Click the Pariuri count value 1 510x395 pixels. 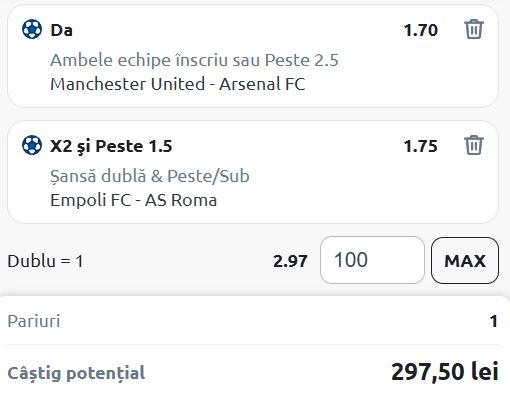(494, 321)
